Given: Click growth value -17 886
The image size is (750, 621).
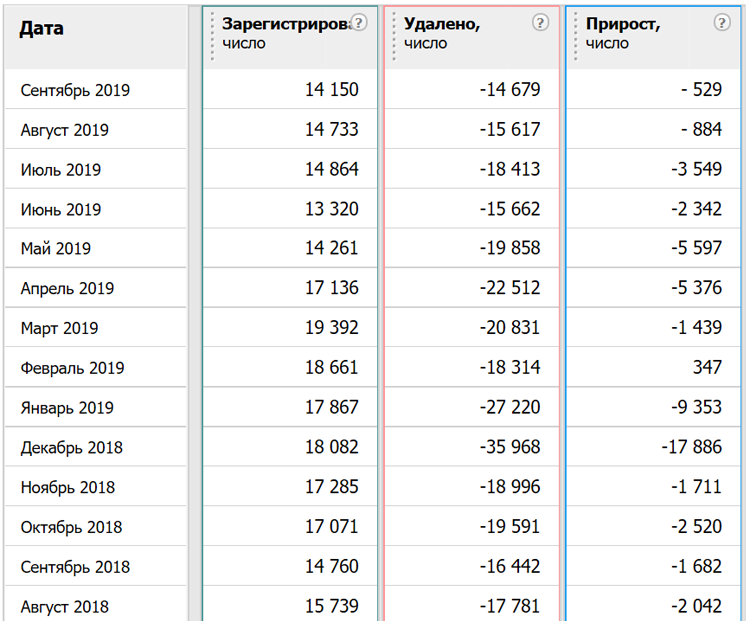Looking at the screenshot, I should (692, 447).
